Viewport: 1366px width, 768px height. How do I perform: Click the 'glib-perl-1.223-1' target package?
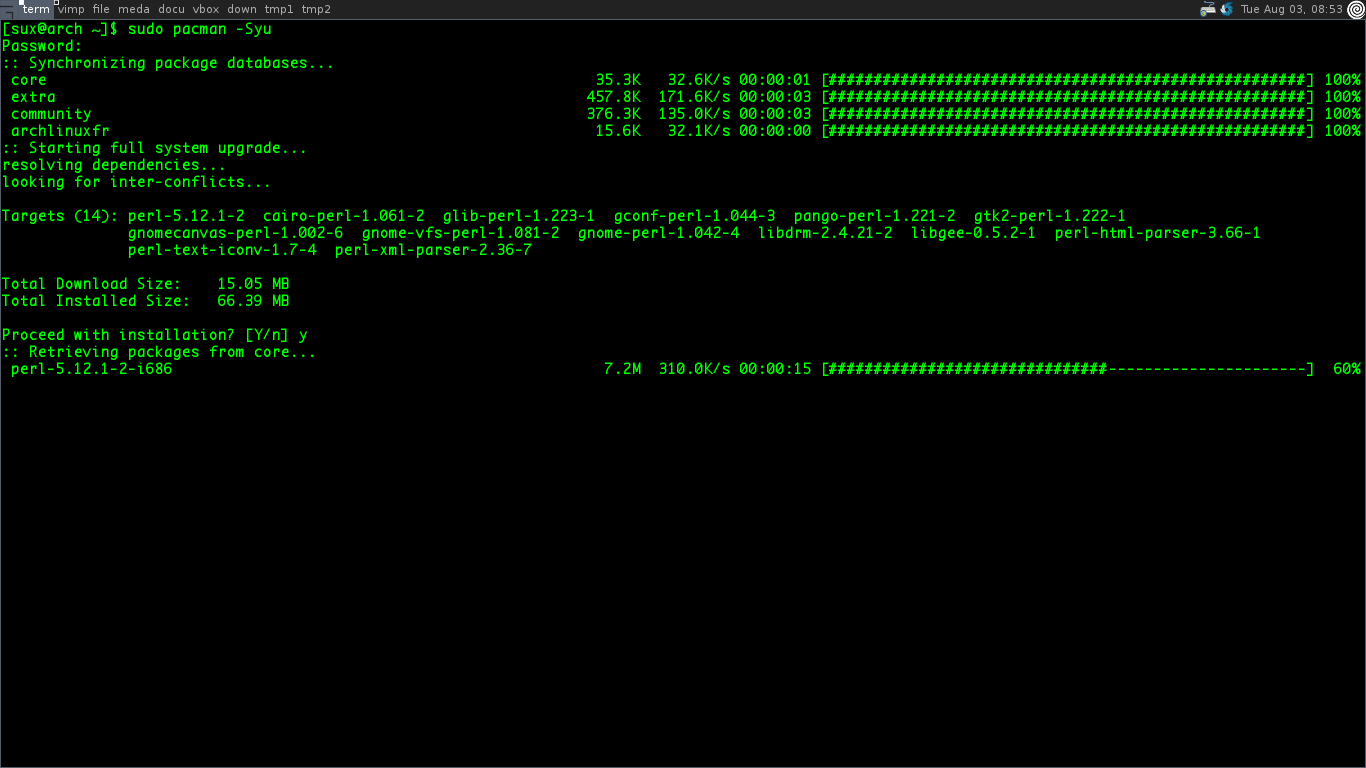click(519, 216)
